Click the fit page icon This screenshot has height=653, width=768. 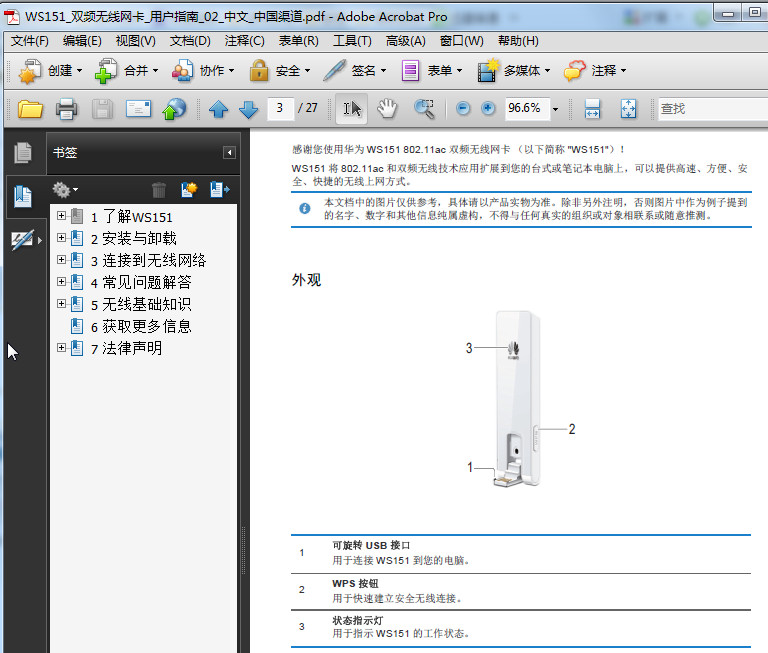628,109
